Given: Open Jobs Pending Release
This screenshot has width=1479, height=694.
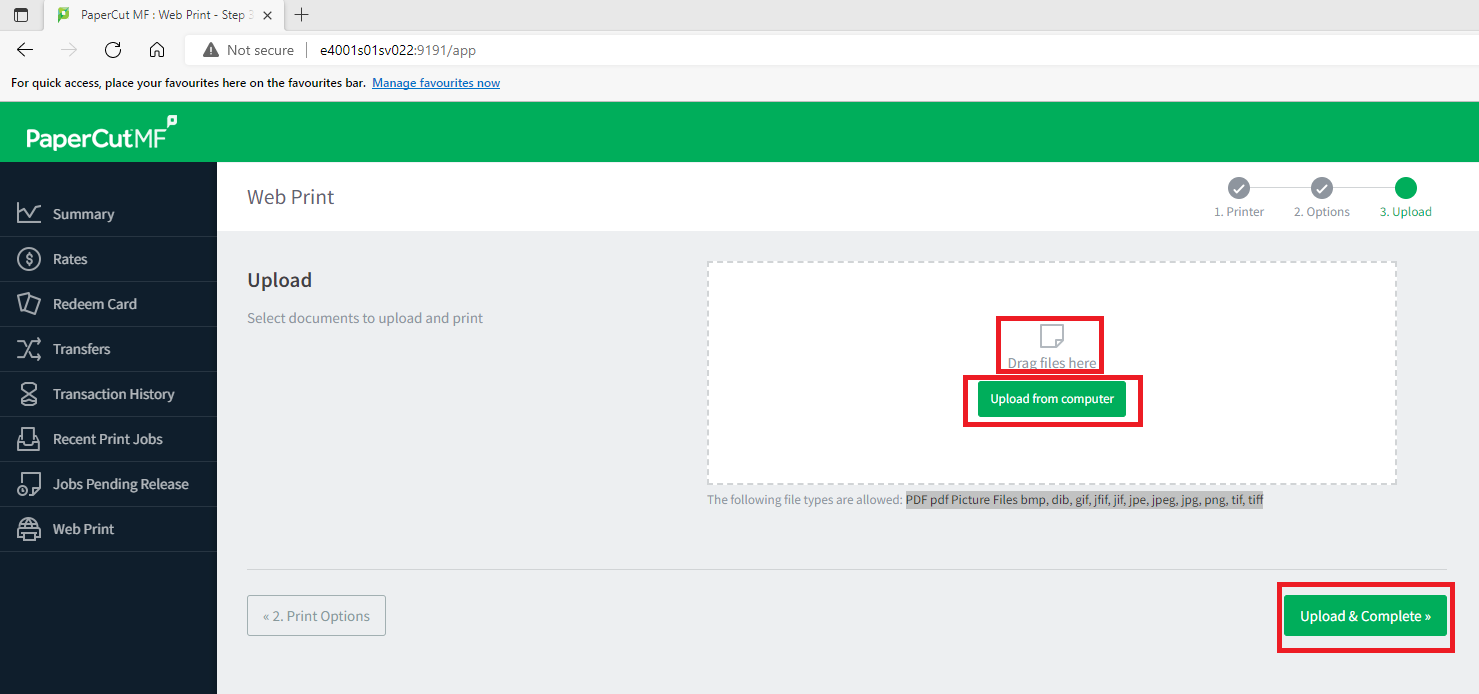Looking at the screenshot, I should (x=108, y=484).
